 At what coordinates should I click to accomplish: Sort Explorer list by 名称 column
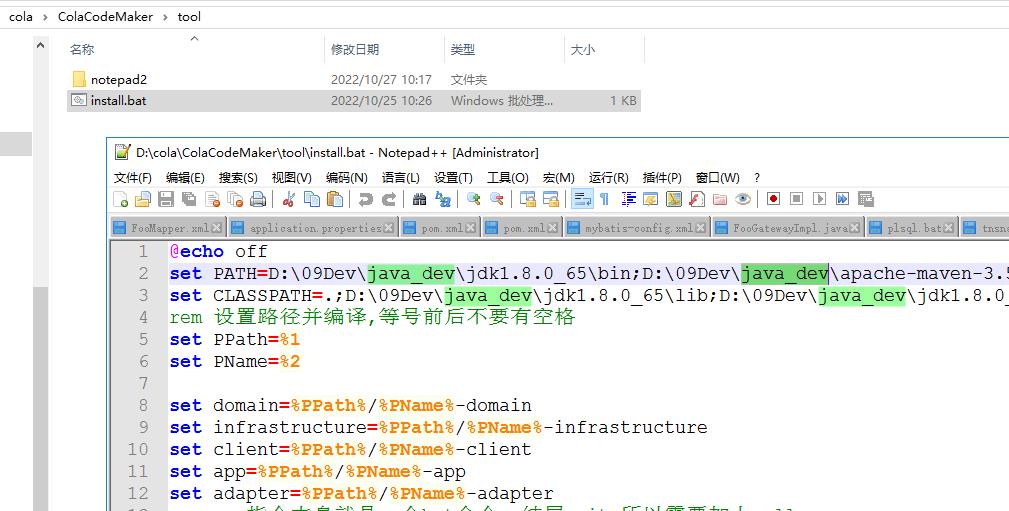82,50
